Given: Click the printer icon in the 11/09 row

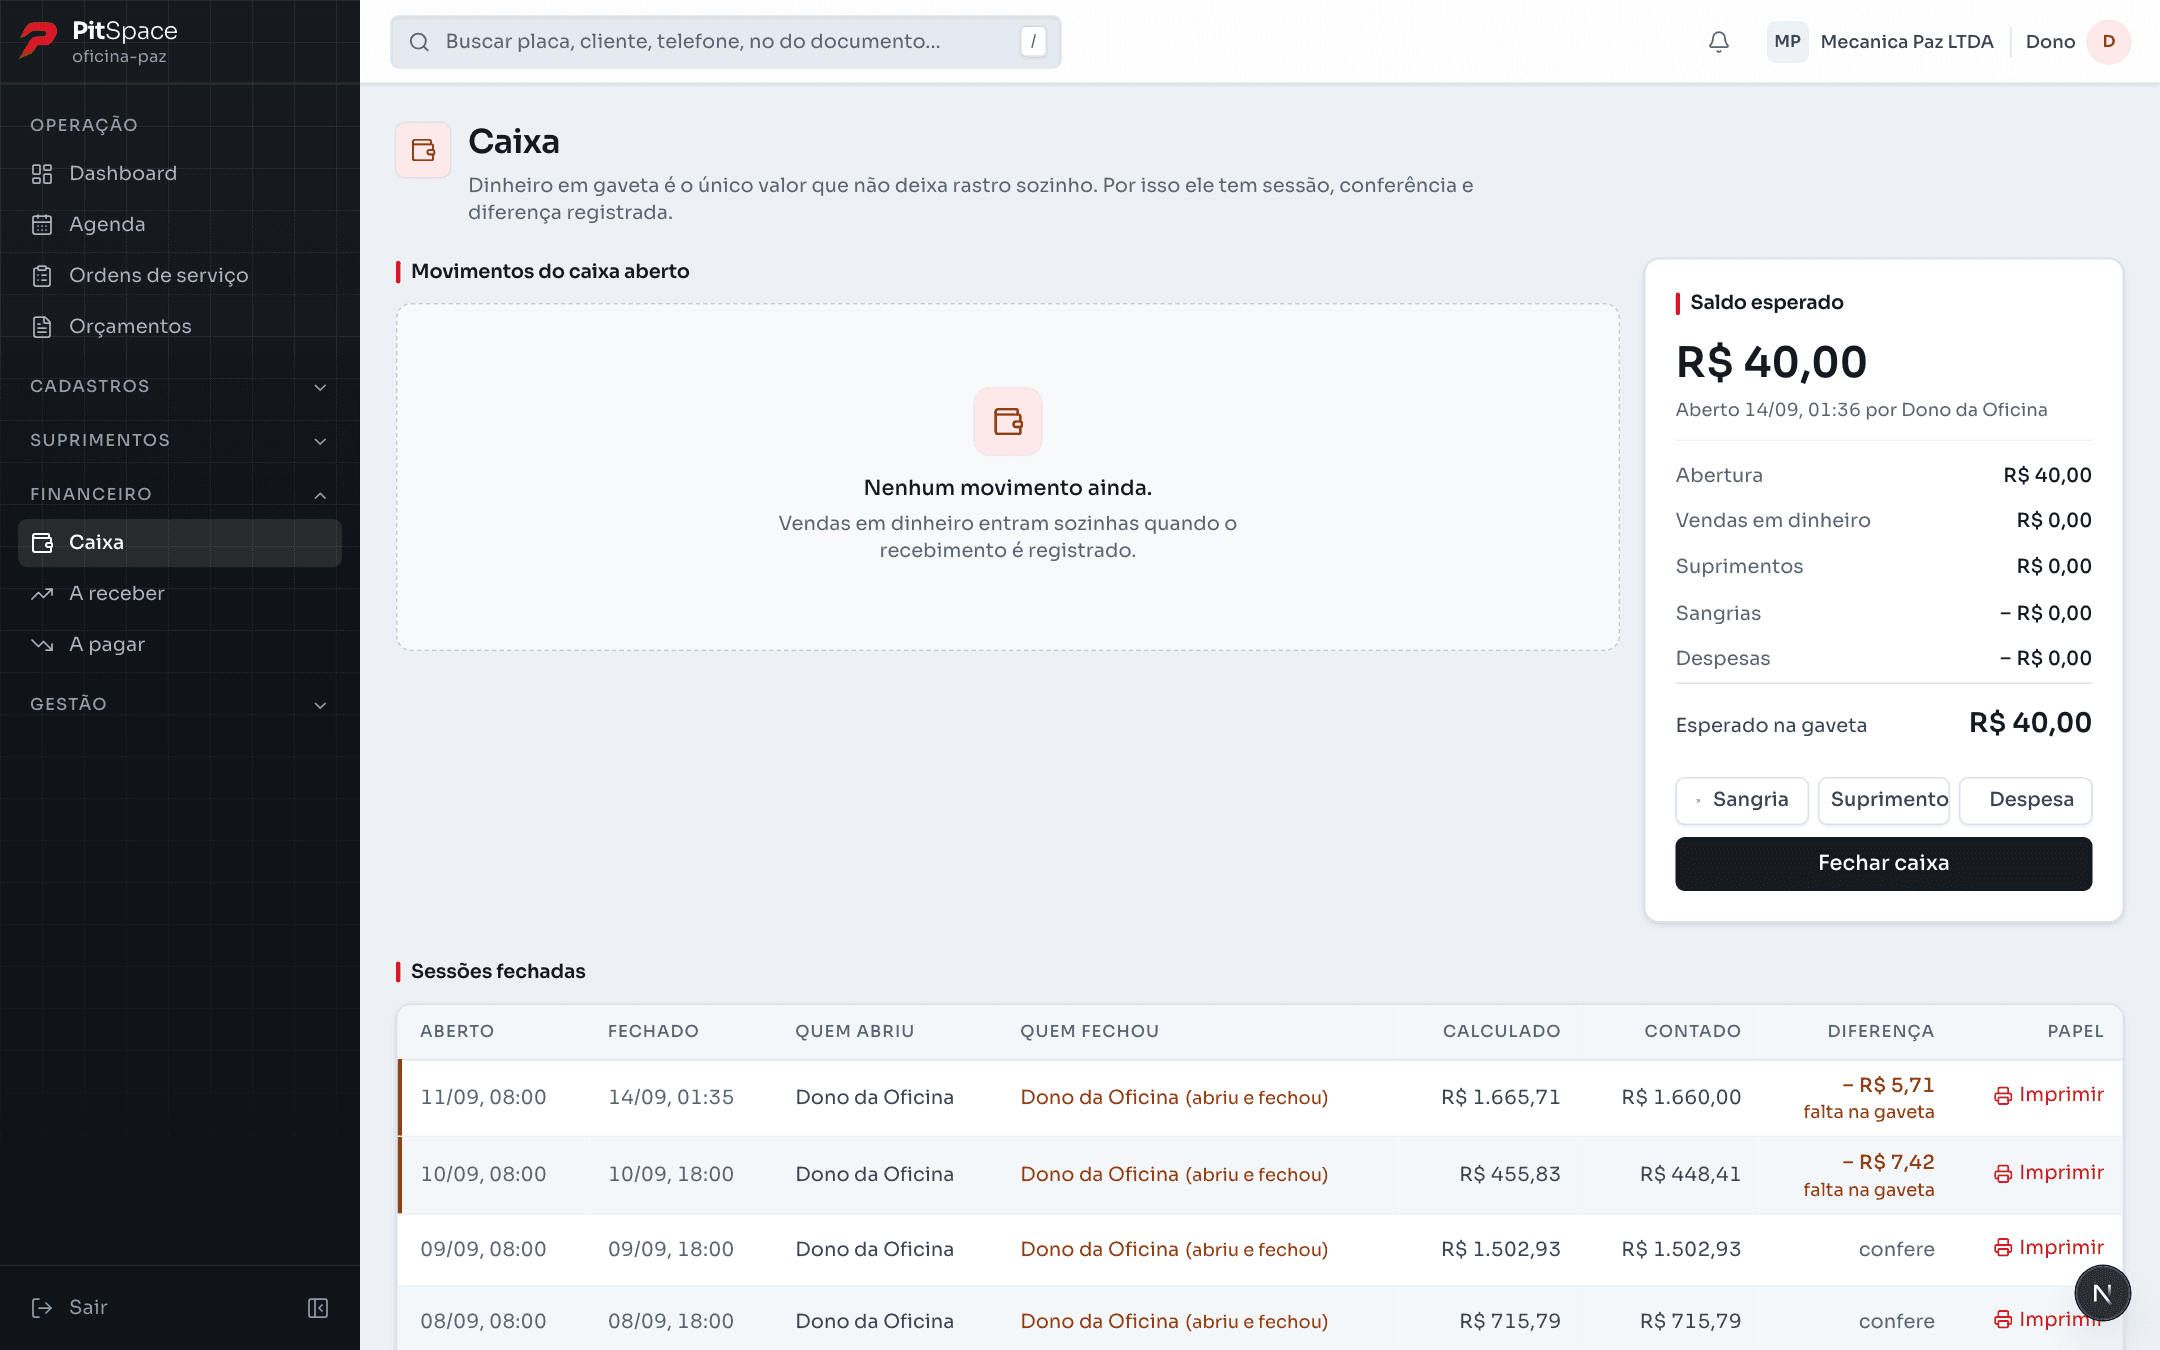Looking at the screenshot, I should tap(2003, 1096).
